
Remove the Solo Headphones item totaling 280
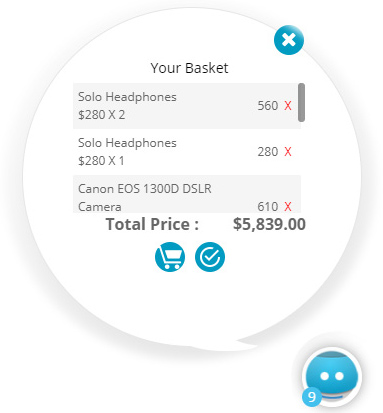point(288,152)
